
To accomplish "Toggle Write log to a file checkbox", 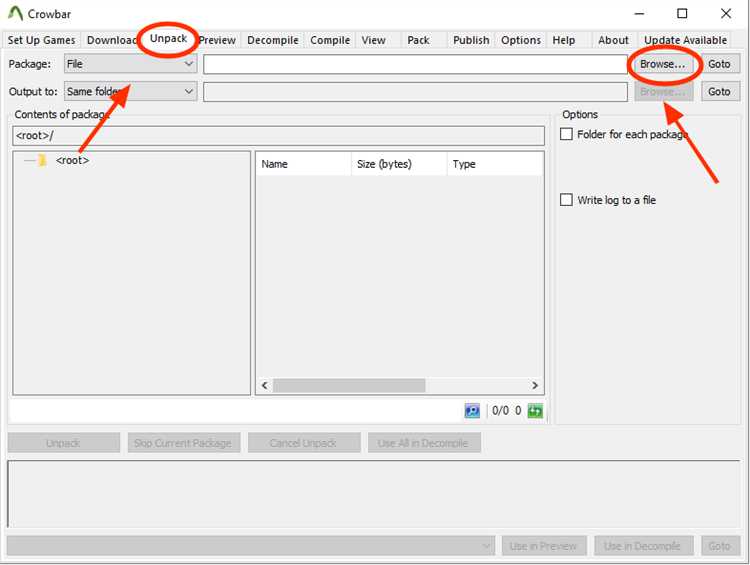I will tap(566, 199).
